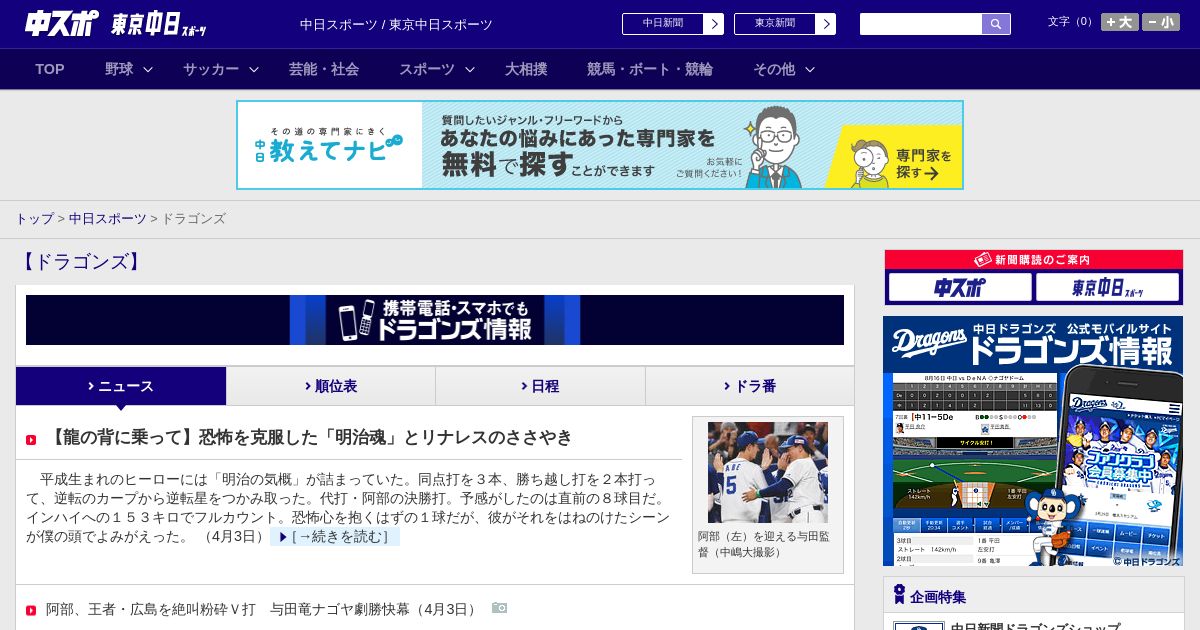
Task: Click the photo caption 阿部（左）を迎える与田監督
Action: point(764,544)
